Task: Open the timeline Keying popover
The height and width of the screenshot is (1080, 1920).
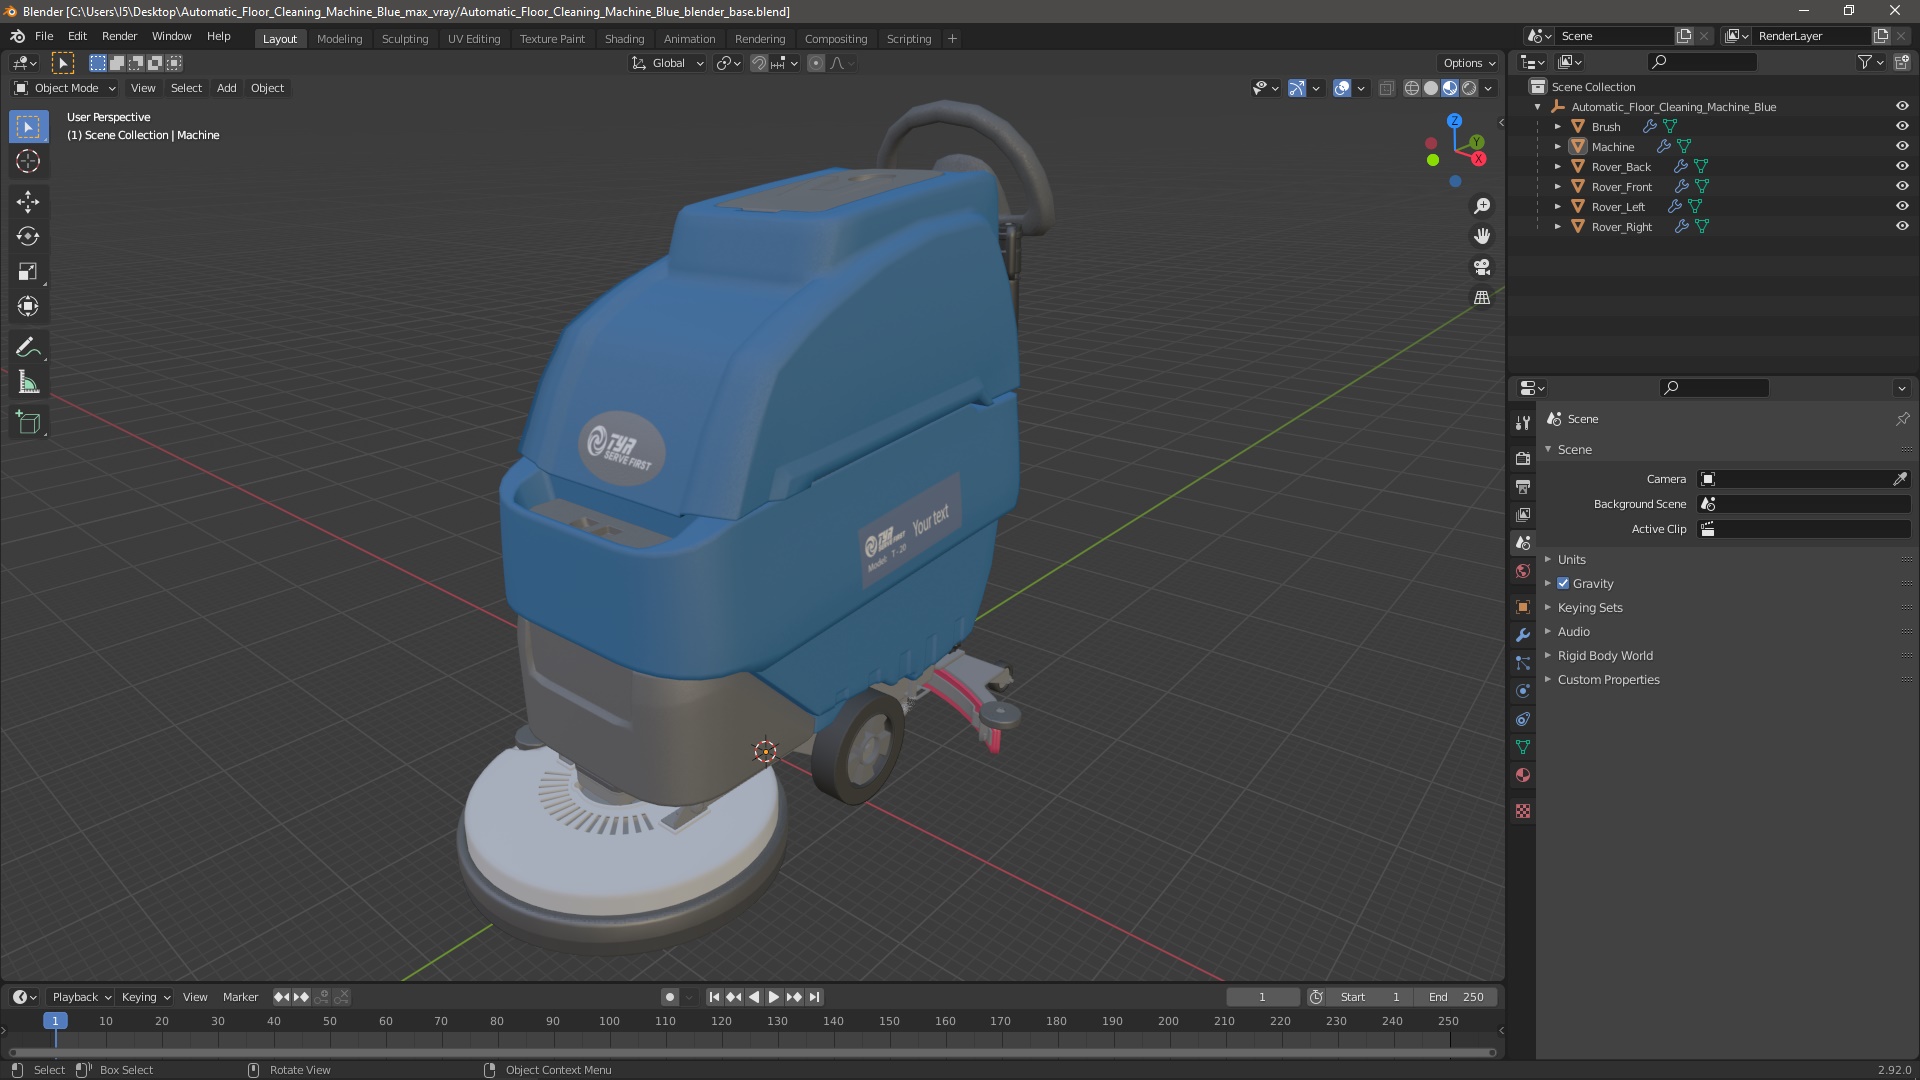Action: pos(146,997)
